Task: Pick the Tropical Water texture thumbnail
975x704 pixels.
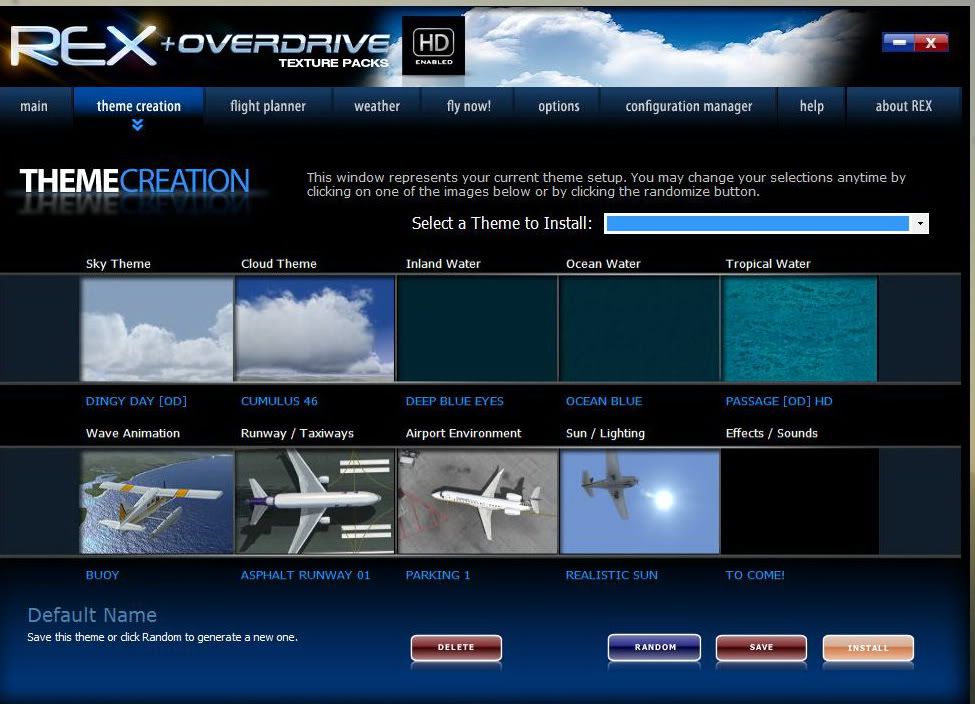Action: [799, 329]
